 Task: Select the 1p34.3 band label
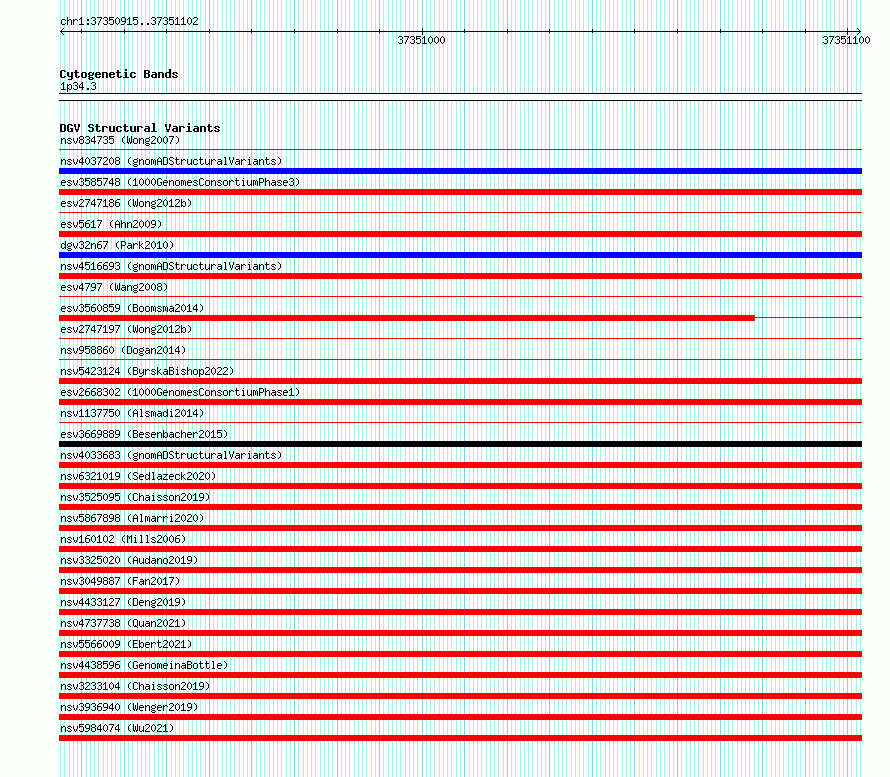tap(78, 87)
